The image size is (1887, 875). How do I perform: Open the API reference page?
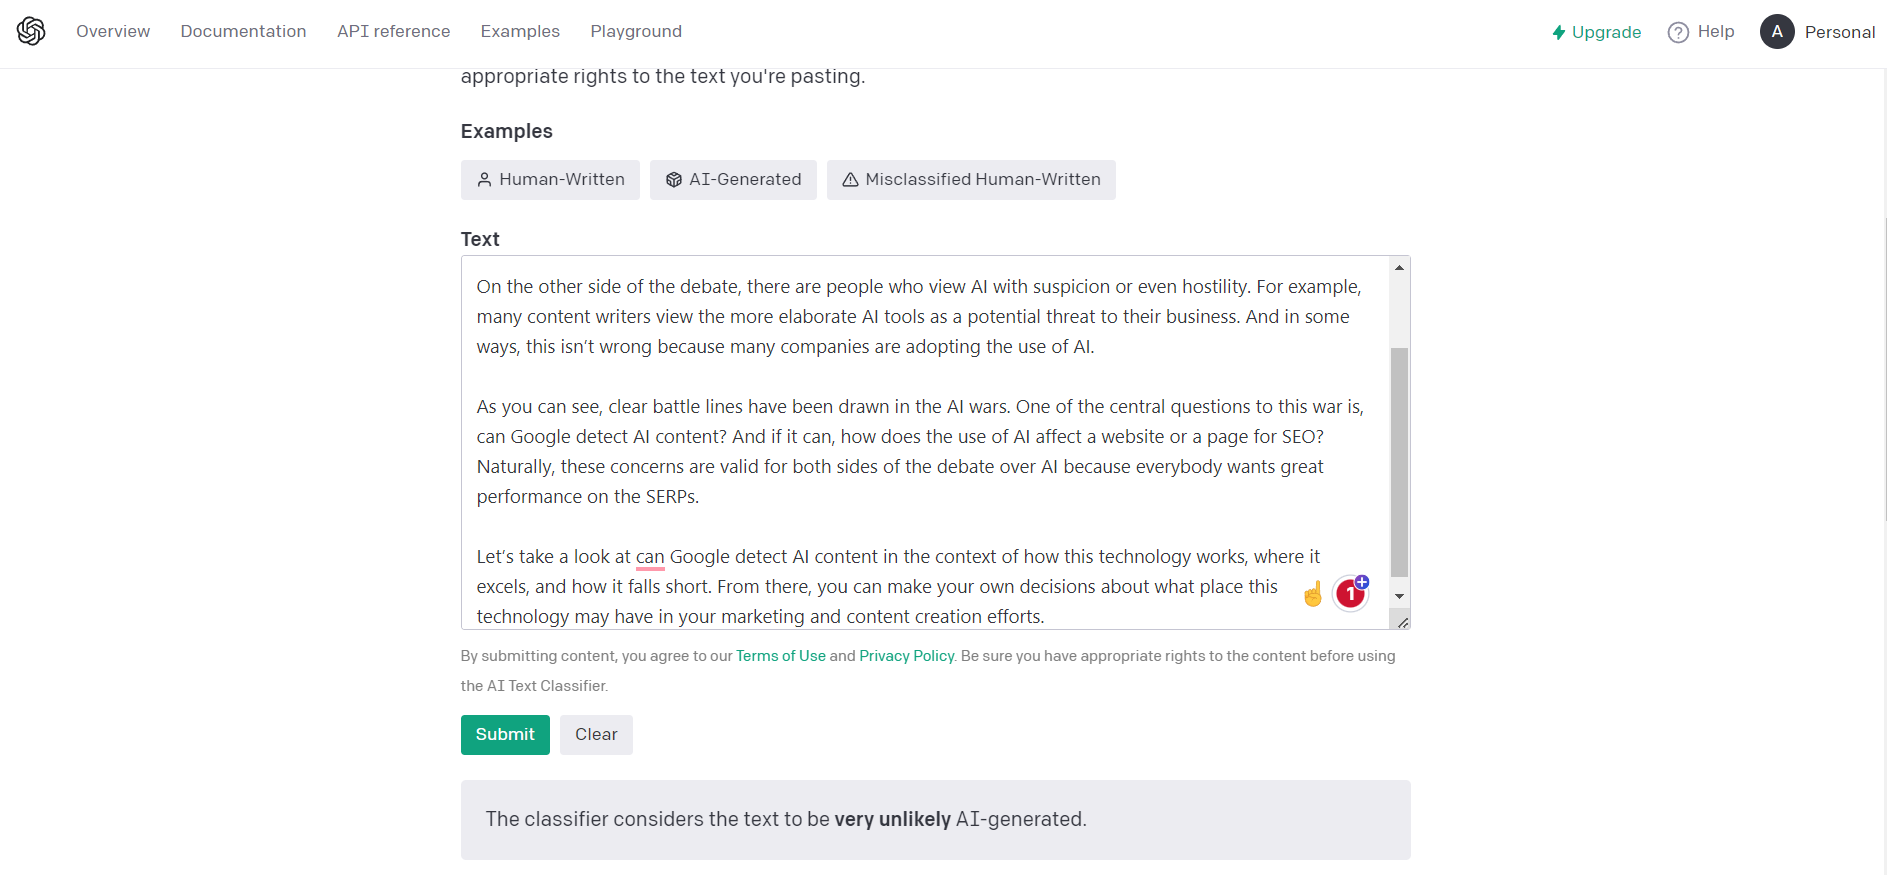point(393,31)
